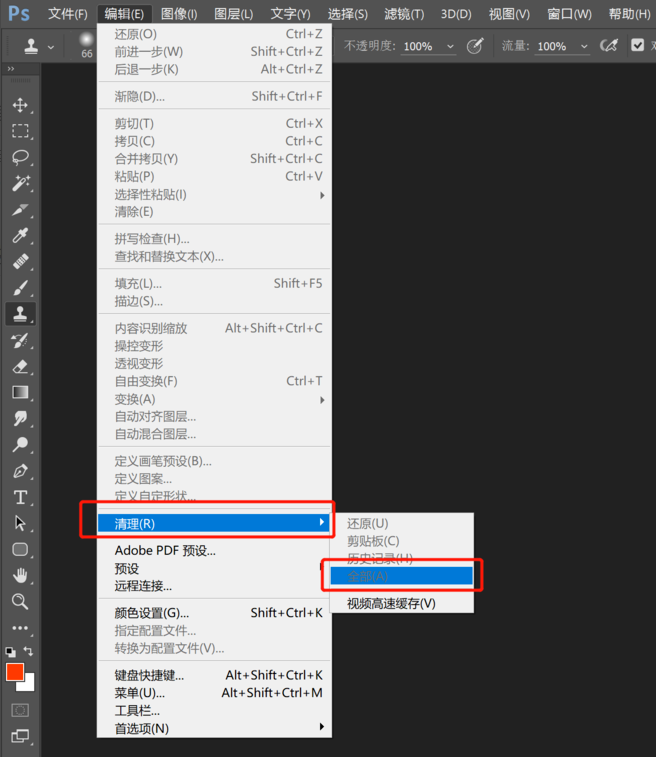The width and height of the screenshot is (656, 757).
Task: Select the Move tool
Action: [x=20, y=105]
